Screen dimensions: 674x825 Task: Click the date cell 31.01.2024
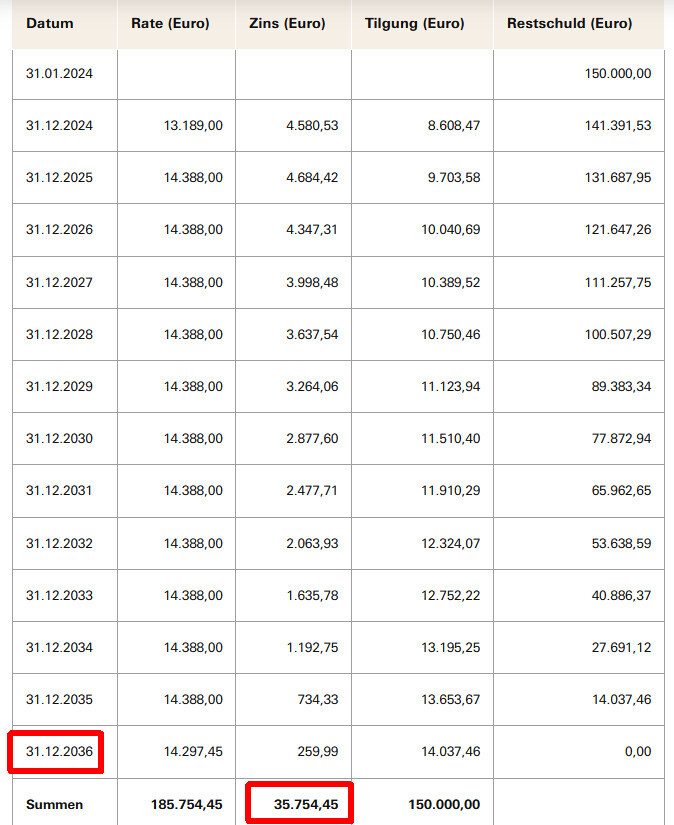coord(59,74)
